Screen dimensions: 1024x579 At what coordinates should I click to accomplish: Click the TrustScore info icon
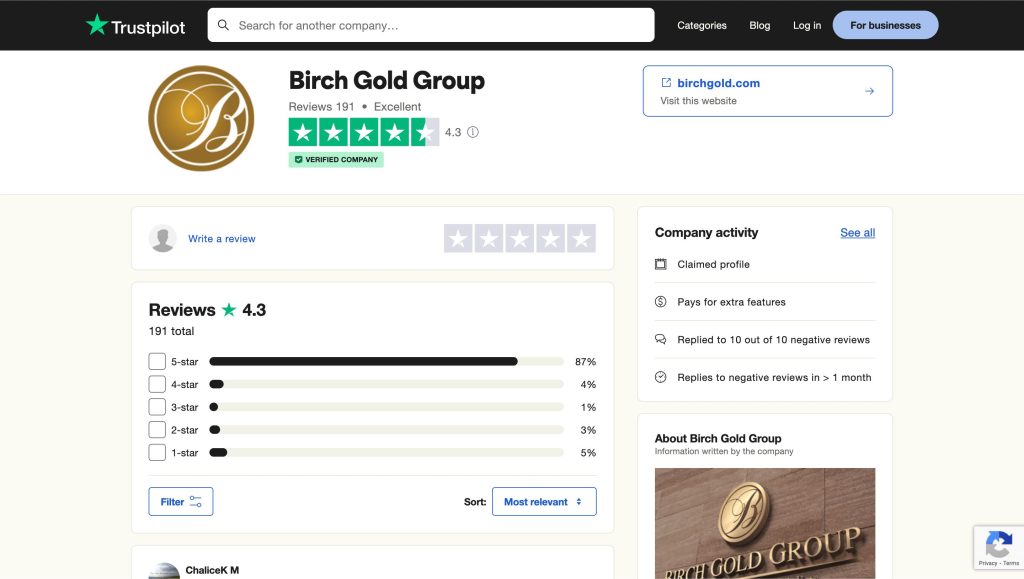point(473,132)
